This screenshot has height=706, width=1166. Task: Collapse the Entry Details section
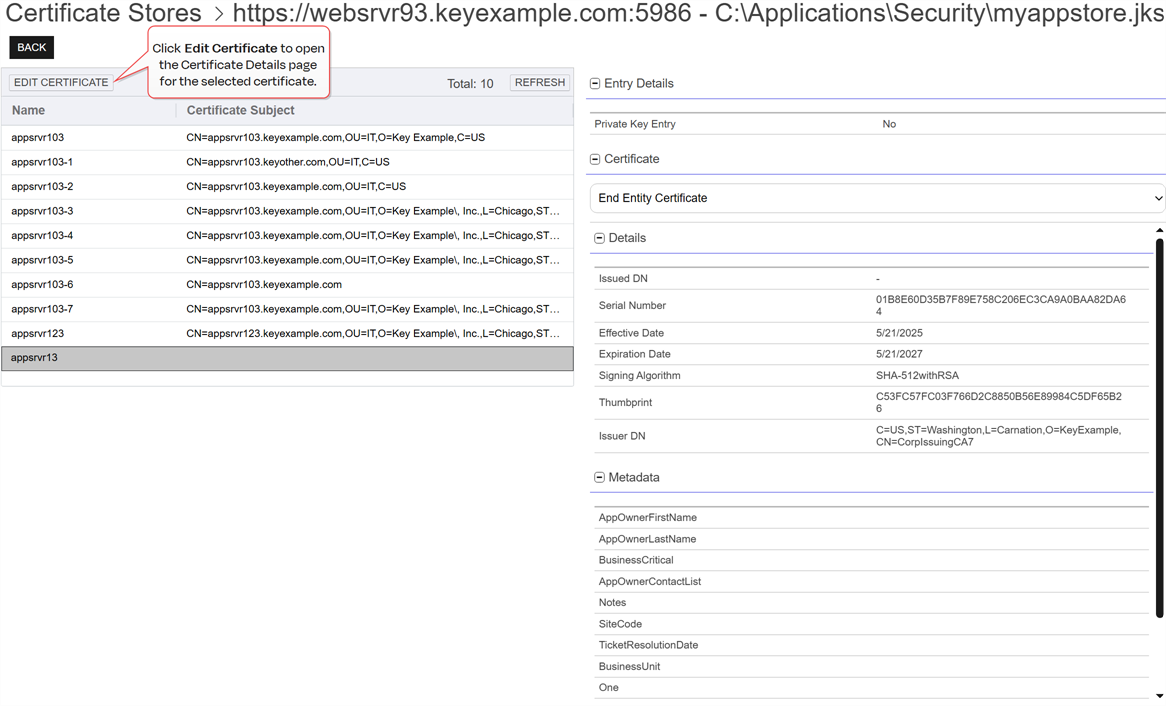point(595,84)
